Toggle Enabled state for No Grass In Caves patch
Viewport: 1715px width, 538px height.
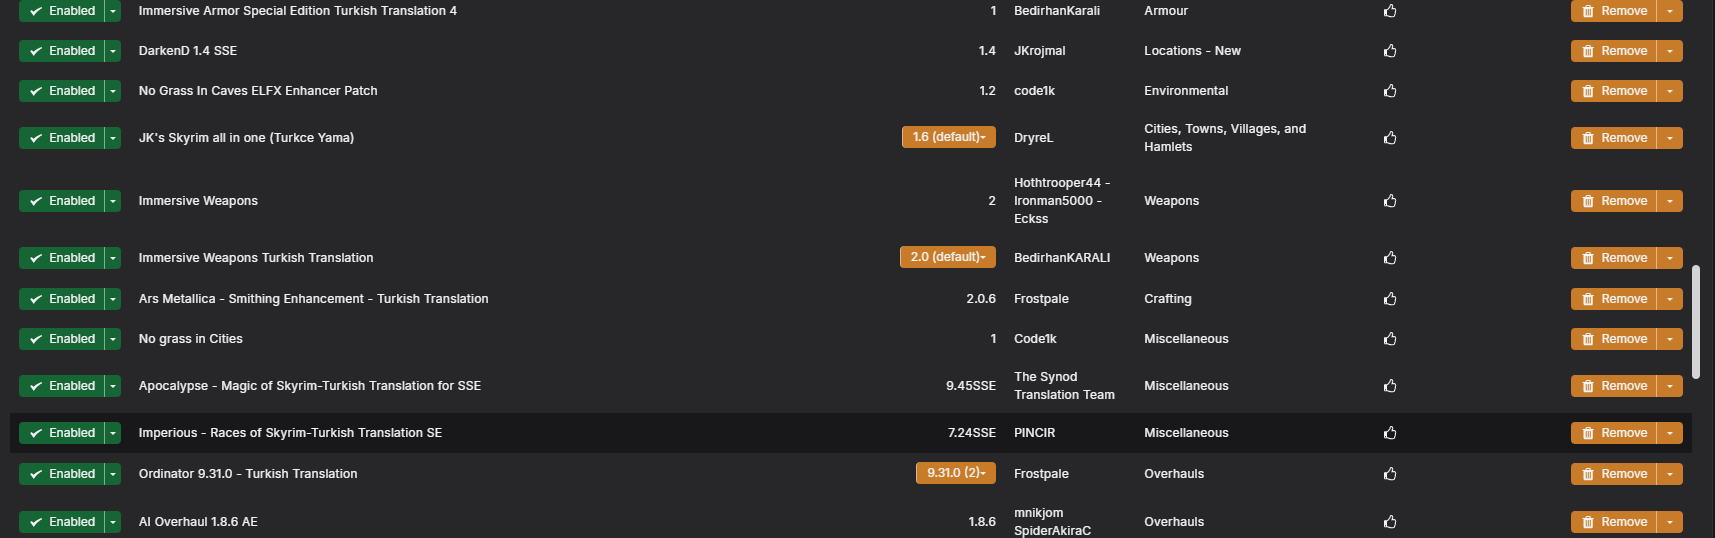point(62,91)
